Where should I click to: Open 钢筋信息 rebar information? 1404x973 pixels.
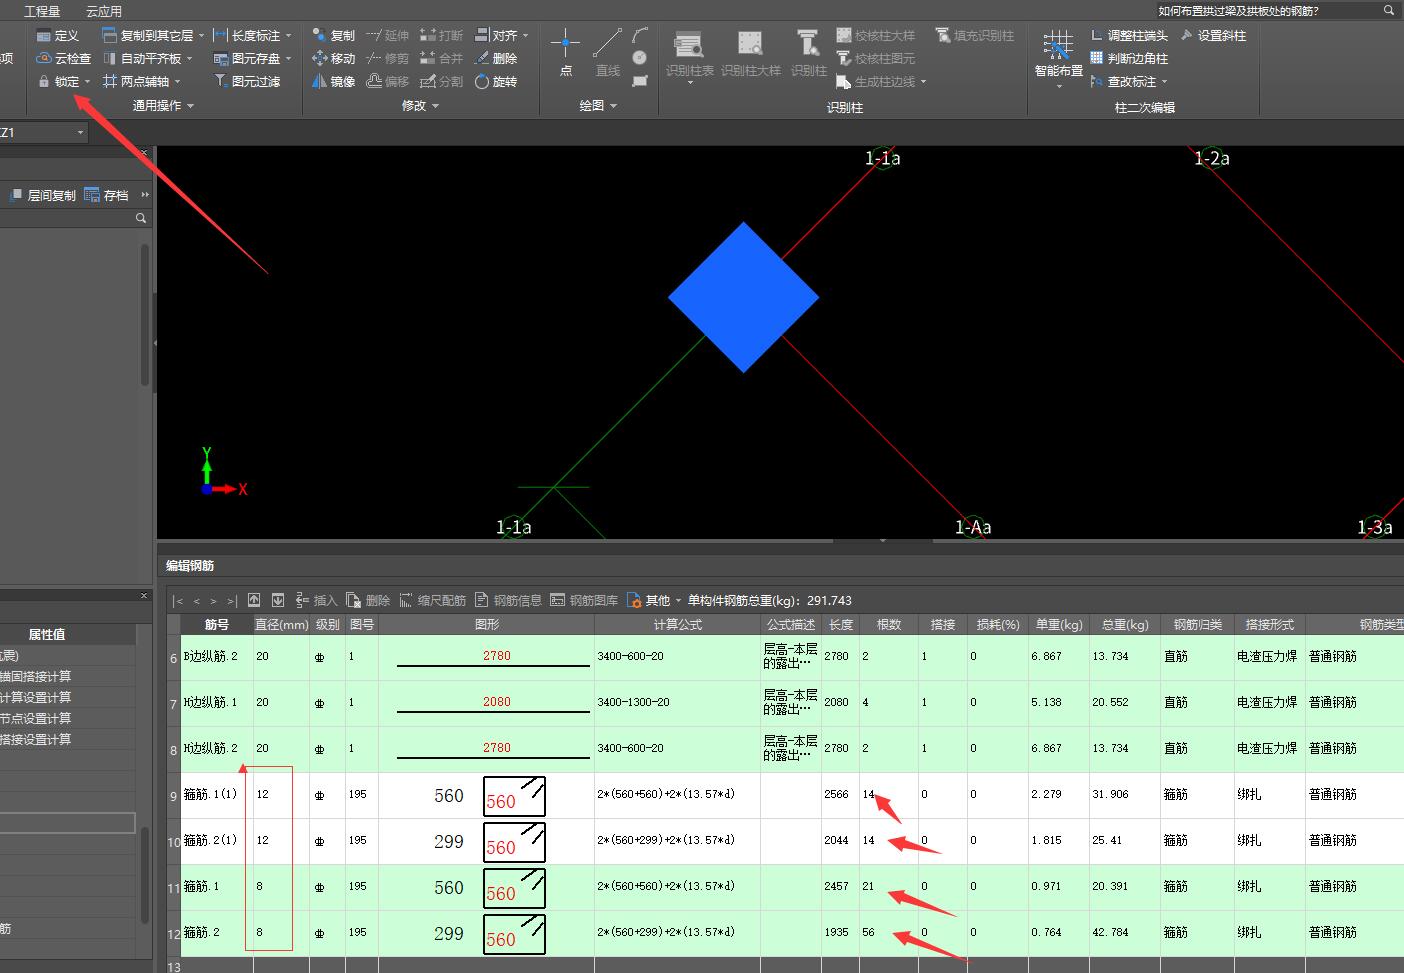click(x=508, y=600)
